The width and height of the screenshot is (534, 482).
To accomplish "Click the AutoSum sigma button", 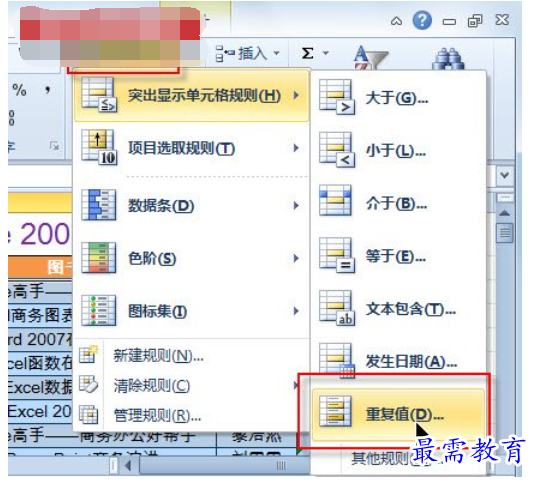I will [x=308, y=53].
